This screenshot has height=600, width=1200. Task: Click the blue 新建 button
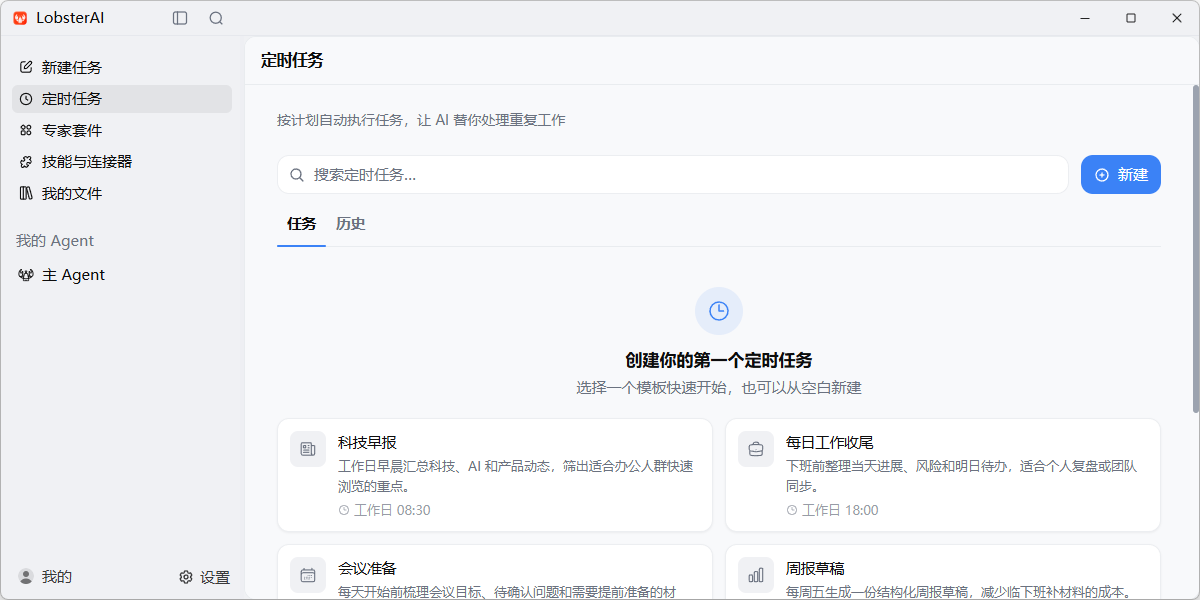point(1121,175)
